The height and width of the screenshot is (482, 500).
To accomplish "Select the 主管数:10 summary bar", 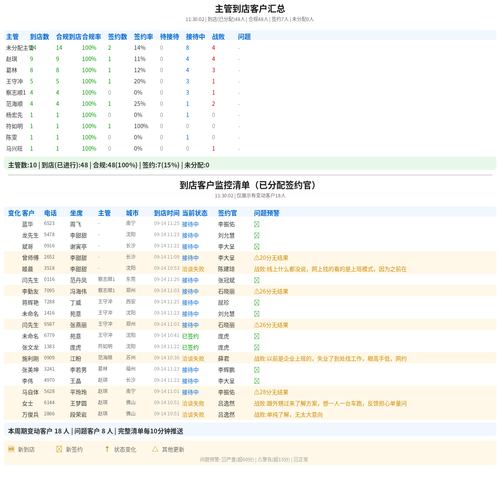I will pos(250,165).
